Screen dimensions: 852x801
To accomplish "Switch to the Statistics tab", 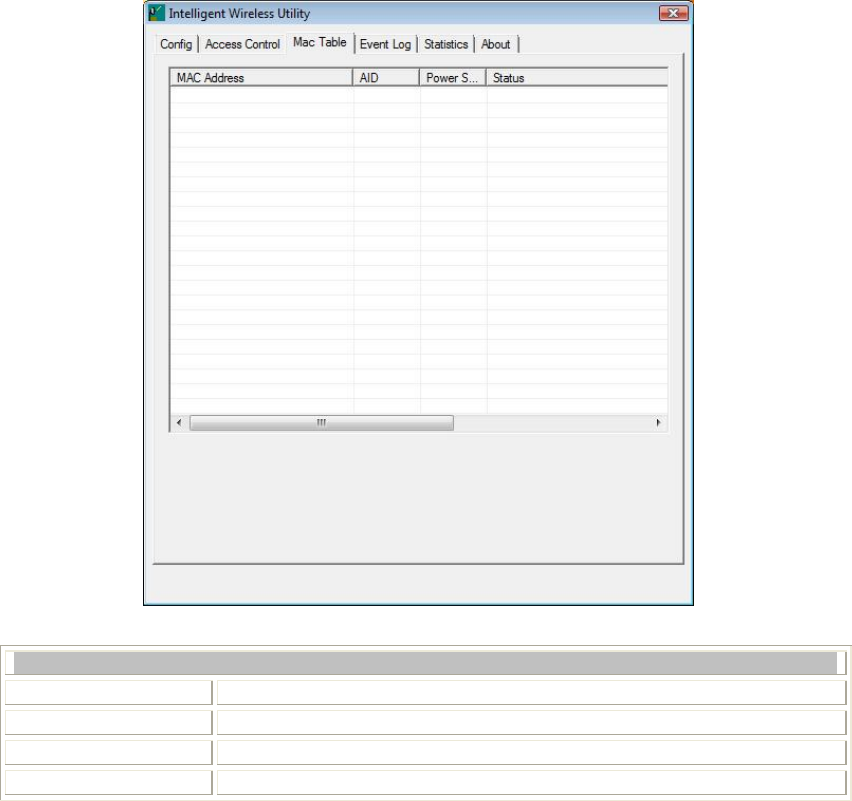I will pyautogui.click(x=446, y=44).
